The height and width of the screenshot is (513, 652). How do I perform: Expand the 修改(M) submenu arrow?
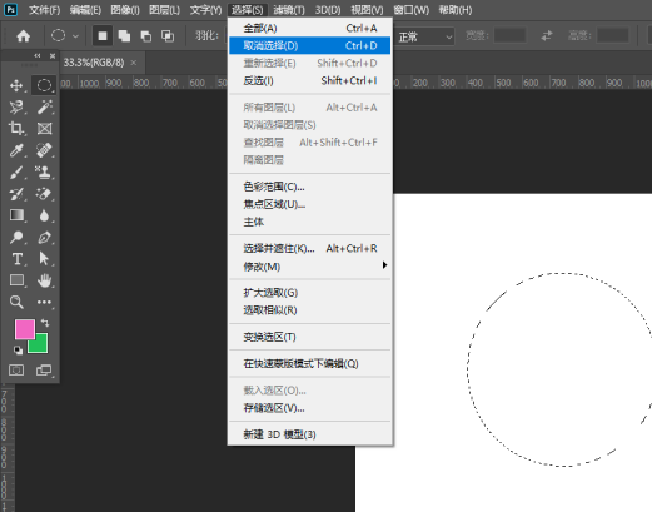tap(384, 266)
